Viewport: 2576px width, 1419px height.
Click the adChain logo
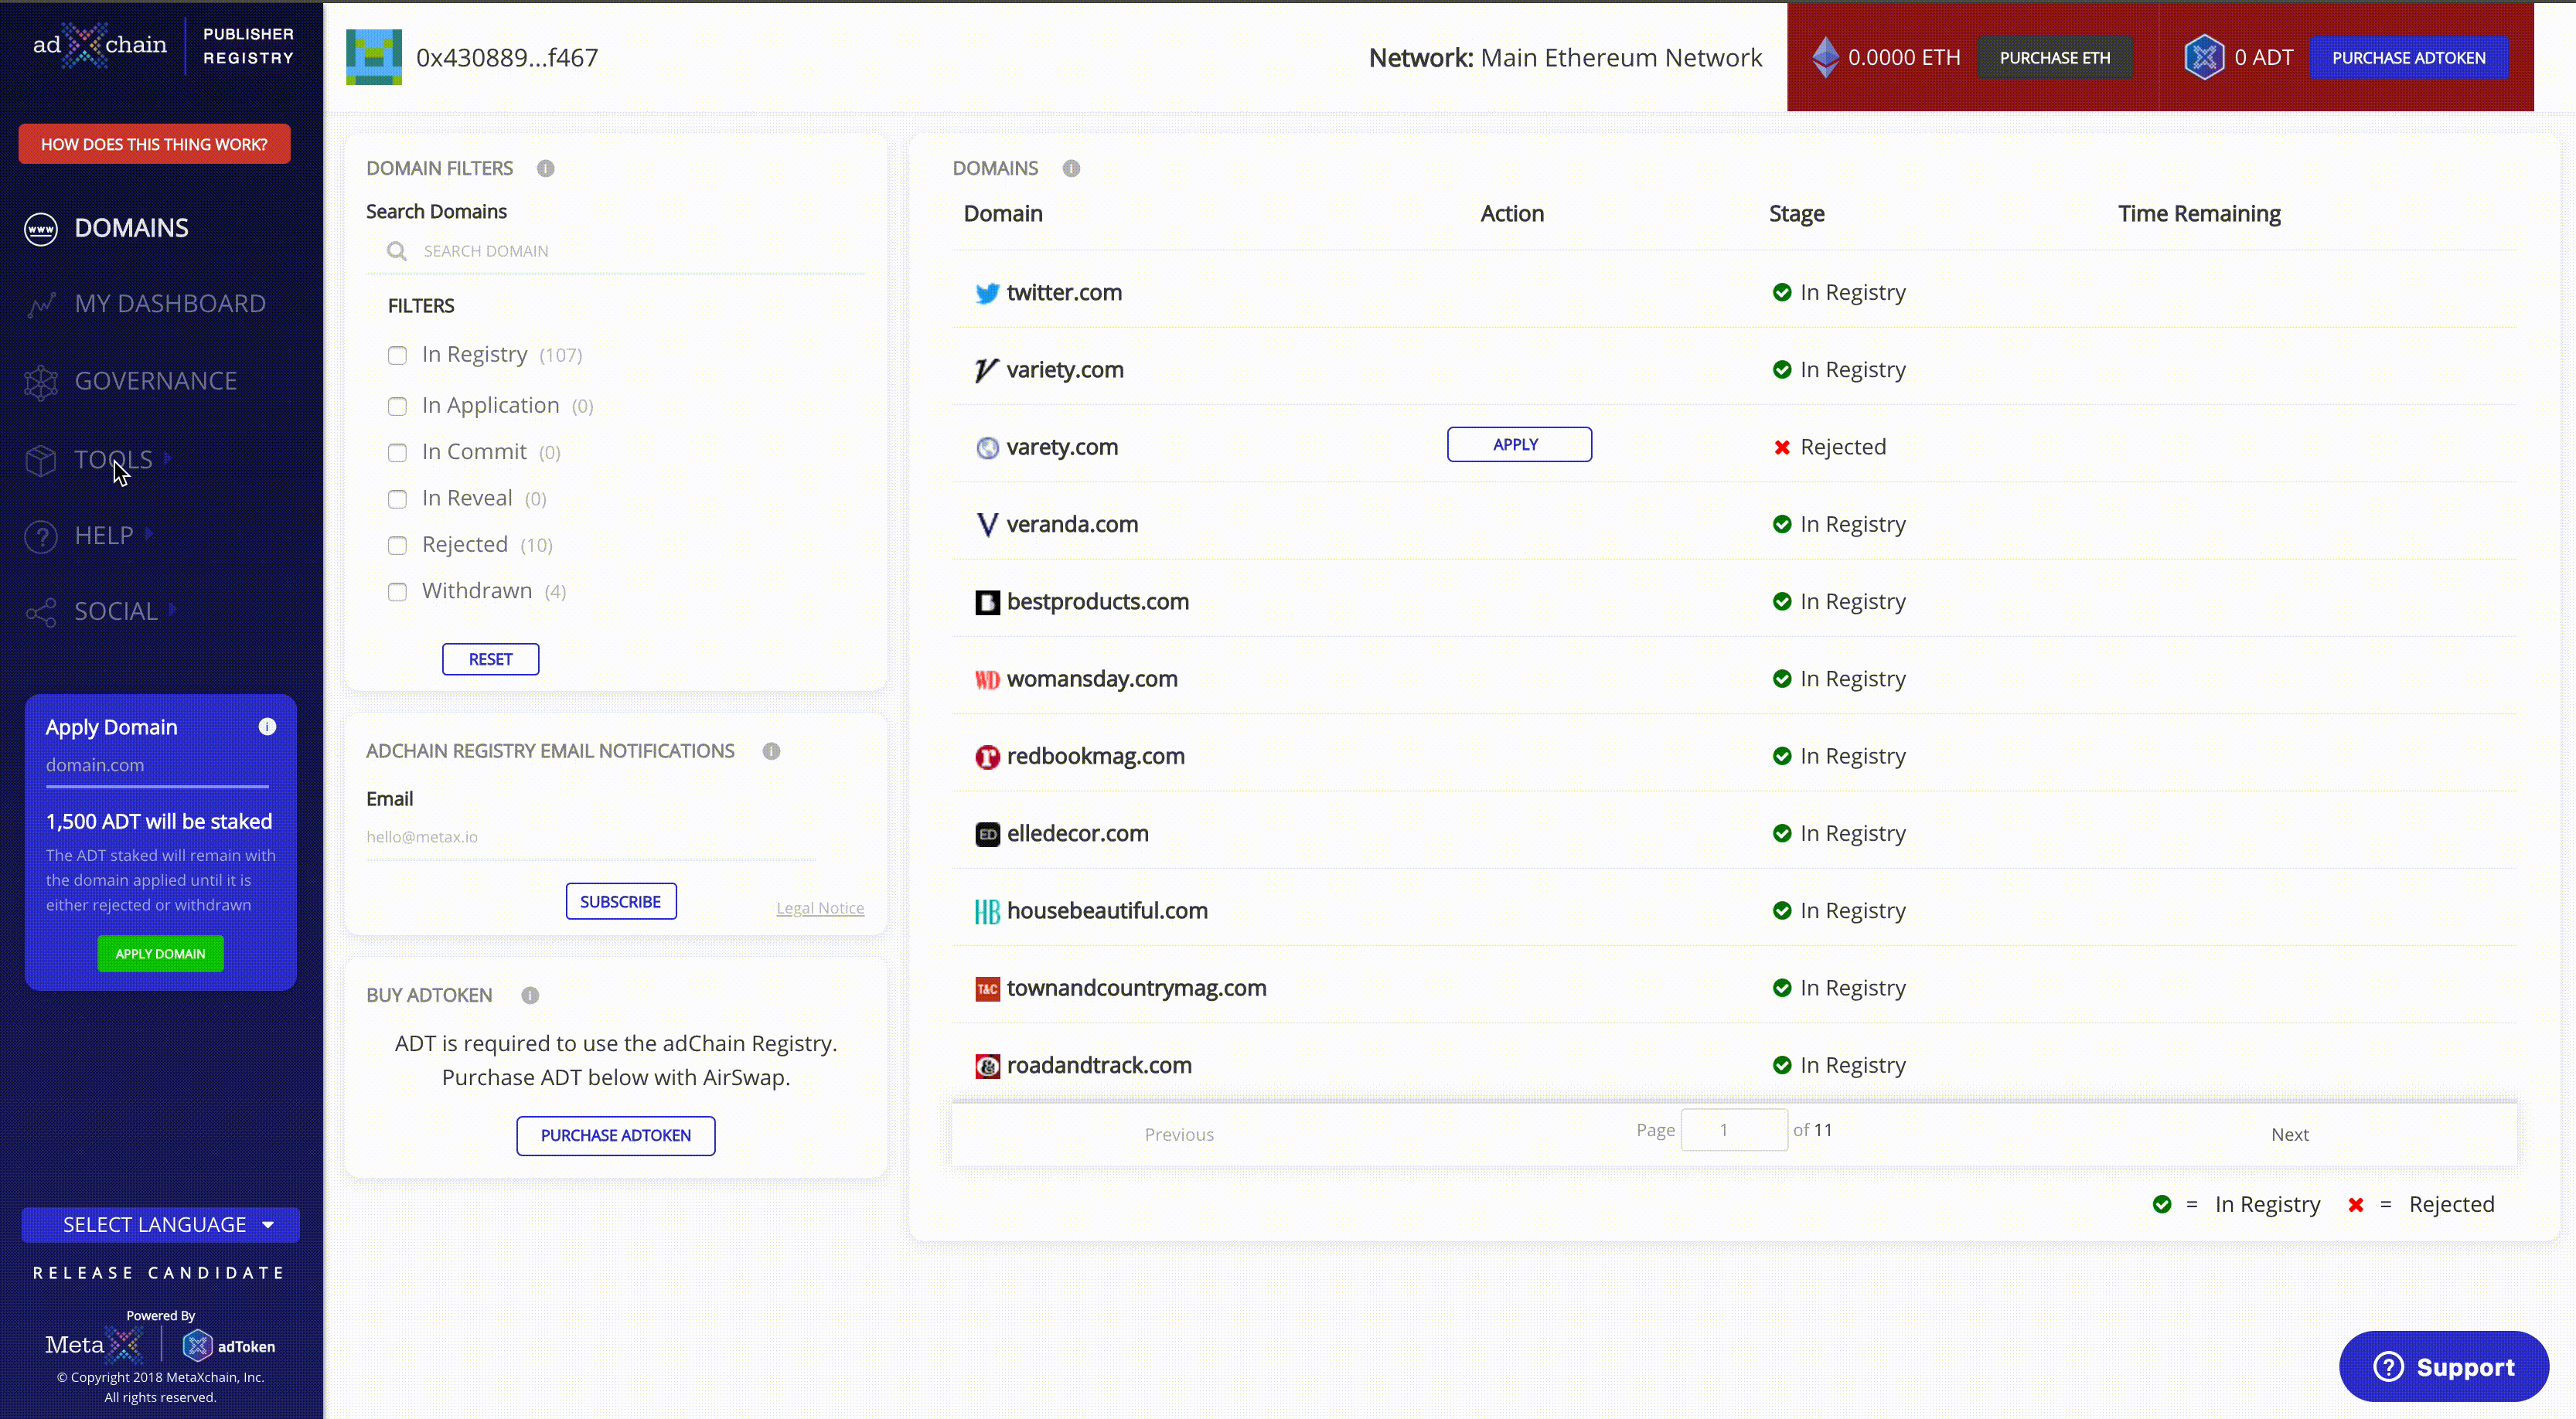(x=100, y=45)
